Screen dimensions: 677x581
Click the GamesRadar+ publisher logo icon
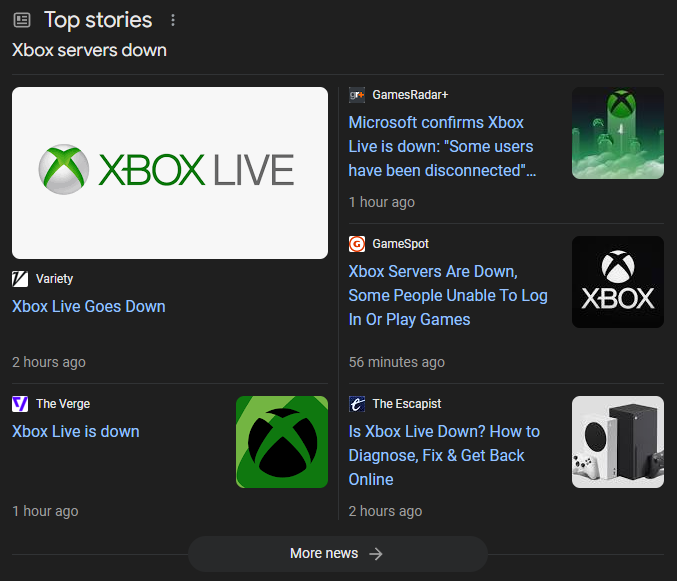point(357,95)
